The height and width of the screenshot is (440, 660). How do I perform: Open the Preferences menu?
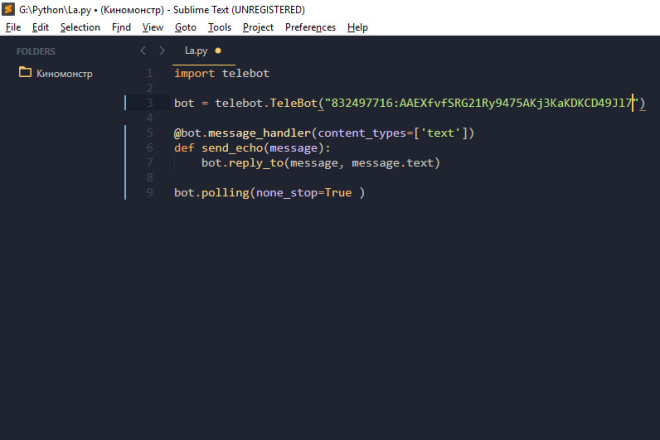pos(310,27)
